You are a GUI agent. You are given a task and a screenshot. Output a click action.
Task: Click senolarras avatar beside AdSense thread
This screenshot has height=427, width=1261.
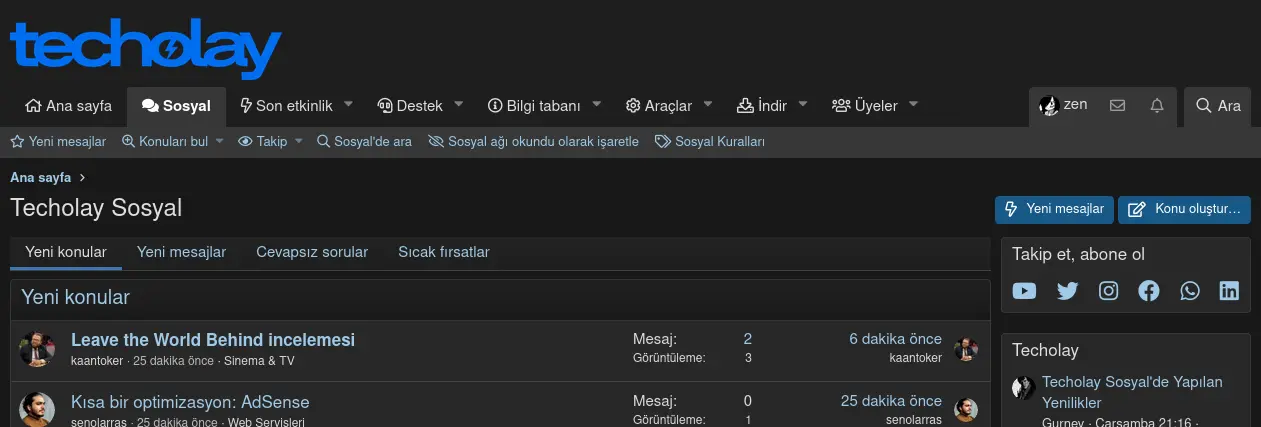[x=37, y=409]
